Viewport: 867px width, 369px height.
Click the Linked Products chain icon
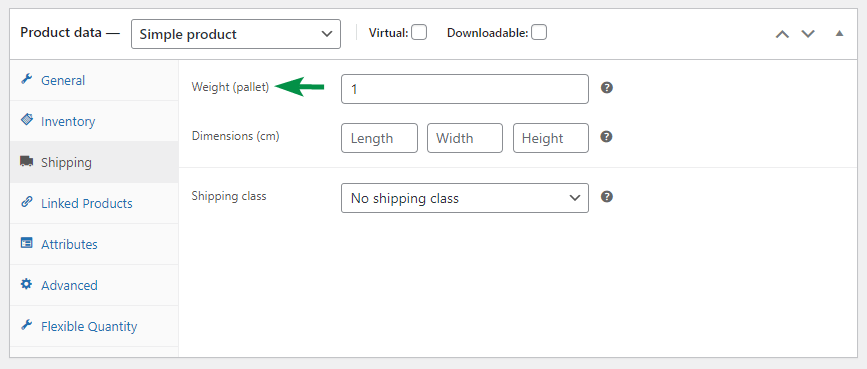pos(27,202)
